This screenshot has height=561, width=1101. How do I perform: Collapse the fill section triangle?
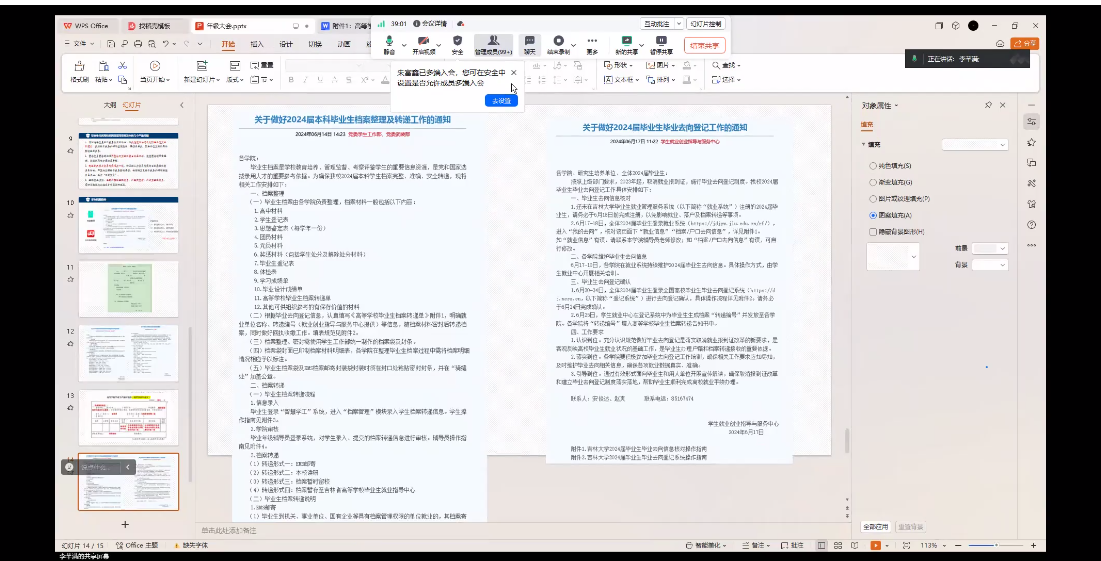pyautogui.click(x=865, y=145)
